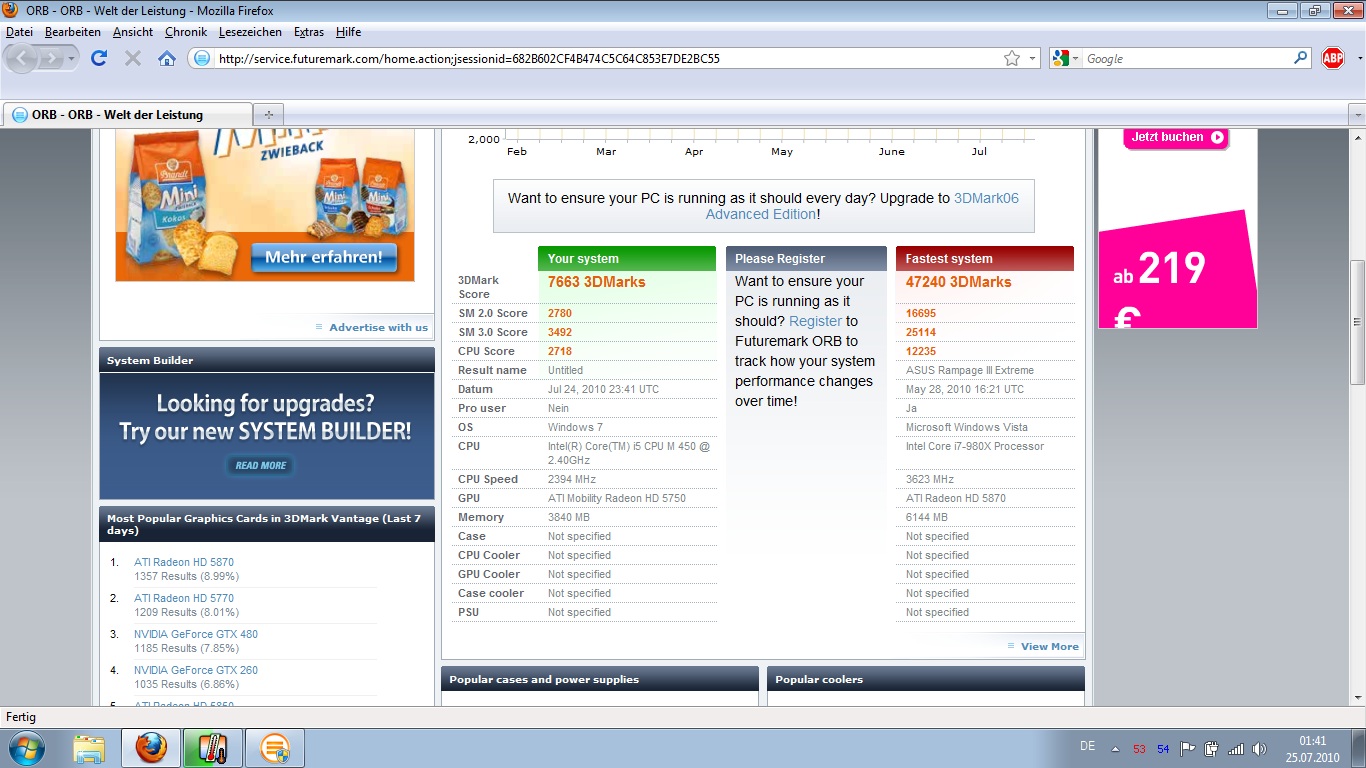Click the red 53 temperature tray icon
Image resolution: width=1366 pixels, height=768 pixels.
pos(1139,749)
